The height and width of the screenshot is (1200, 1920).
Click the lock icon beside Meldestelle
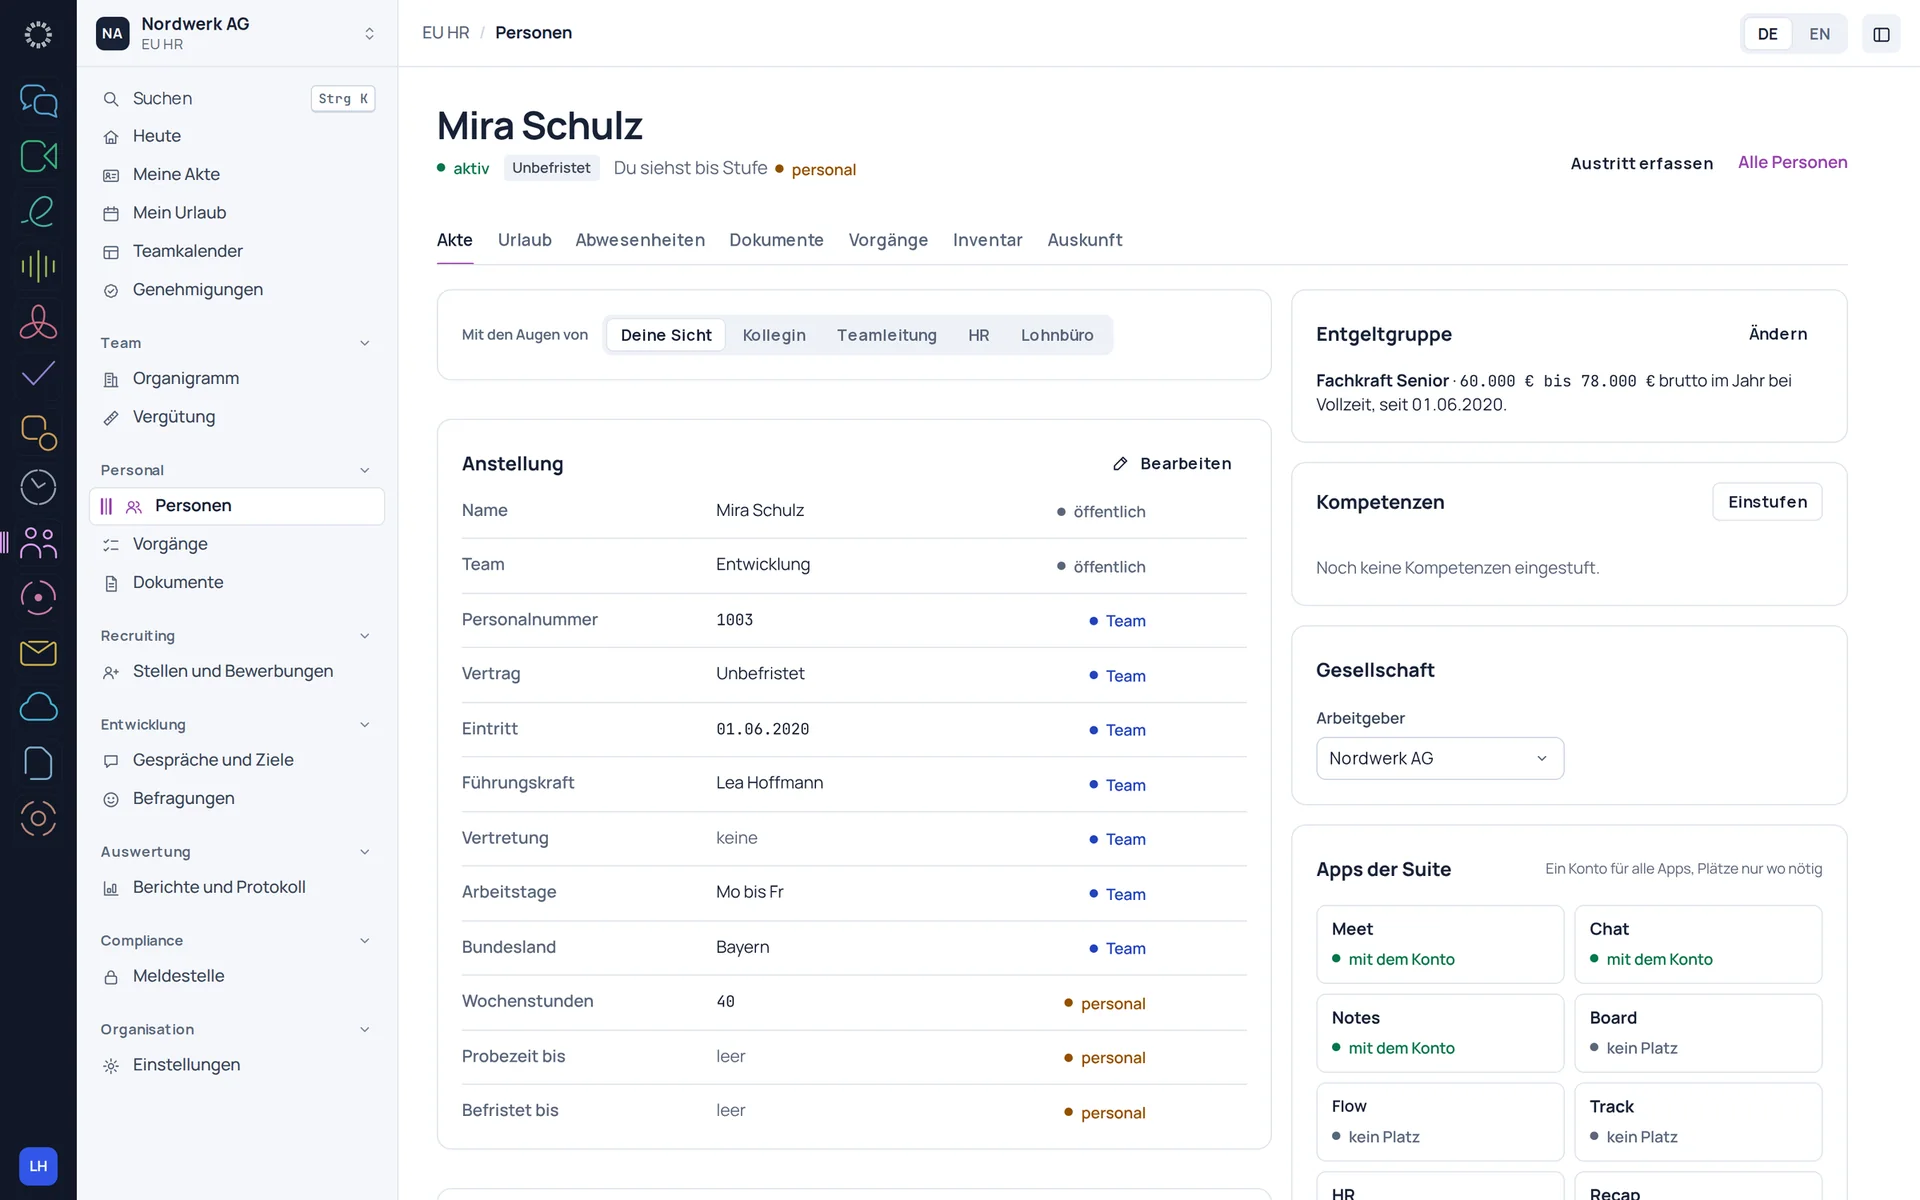[x=111, y=977]
